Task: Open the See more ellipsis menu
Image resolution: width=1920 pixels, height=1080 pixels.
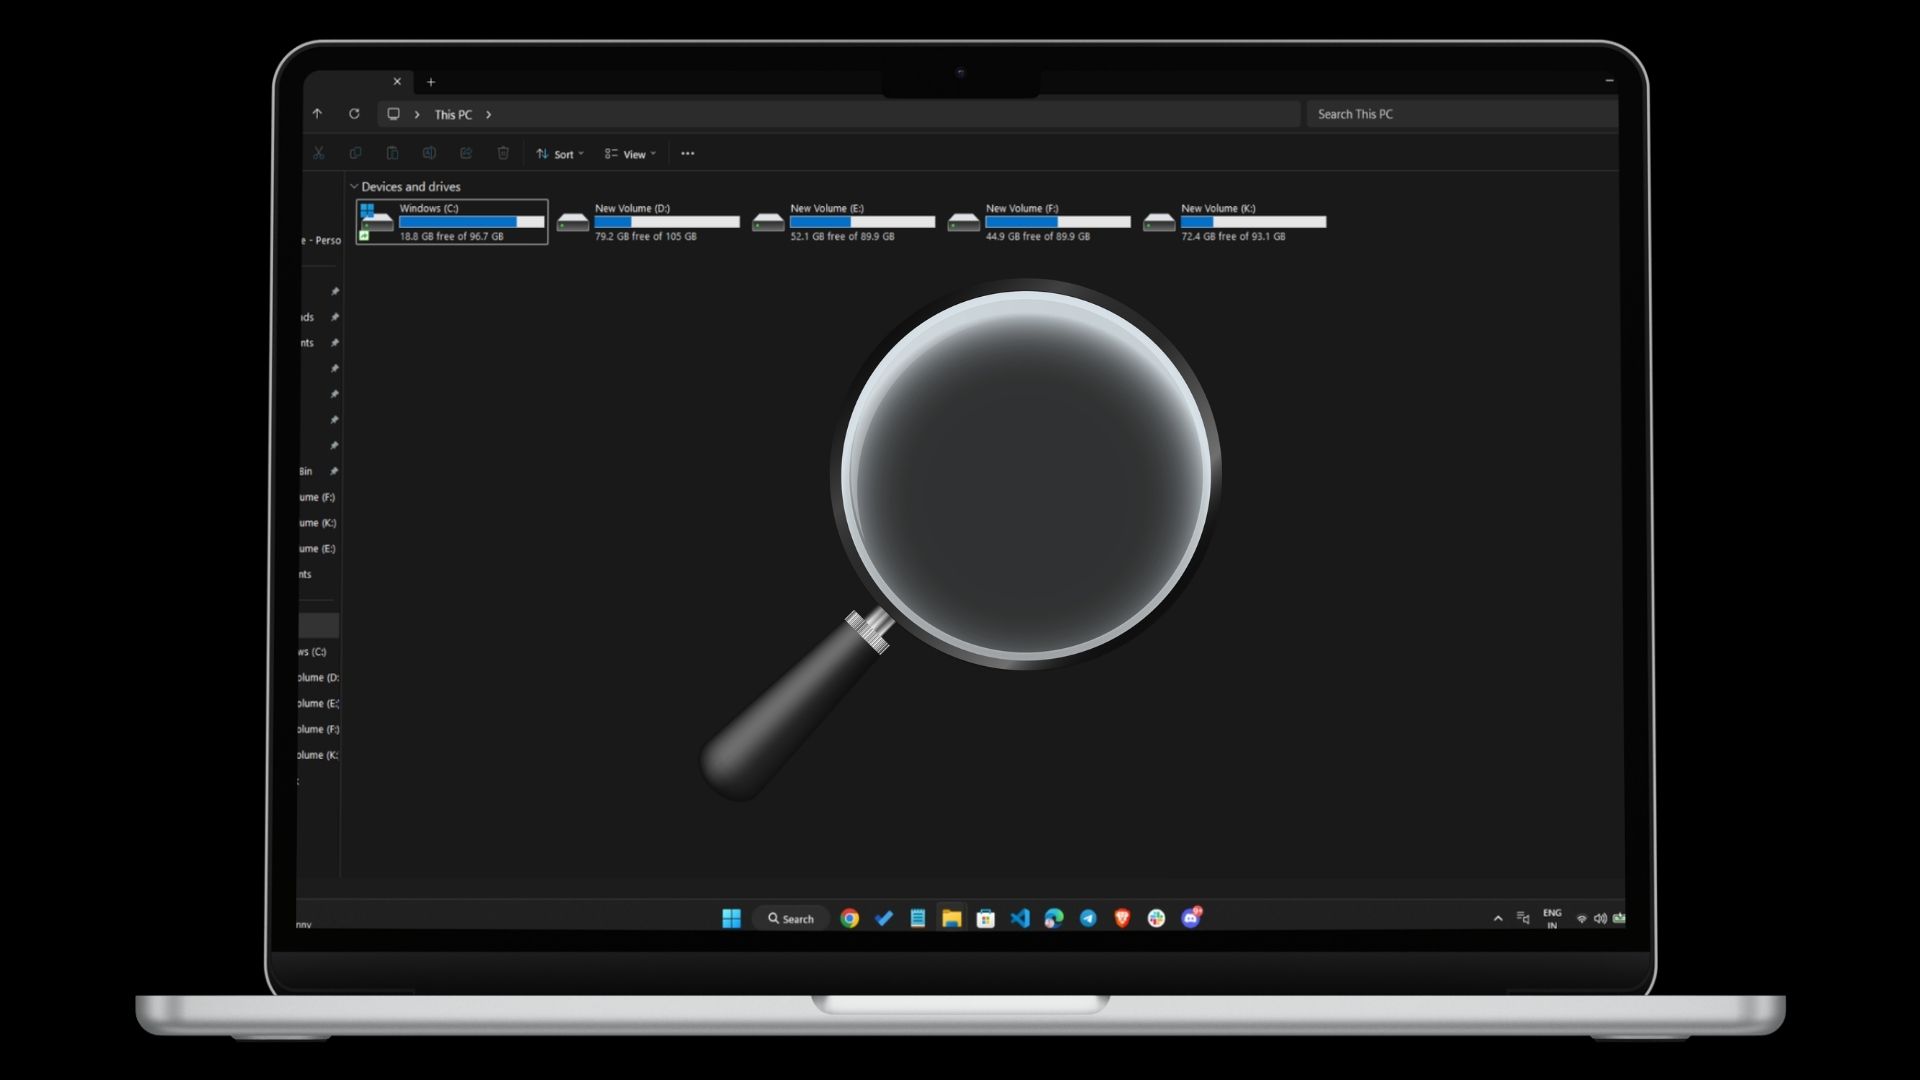Action: click(688, 154)
